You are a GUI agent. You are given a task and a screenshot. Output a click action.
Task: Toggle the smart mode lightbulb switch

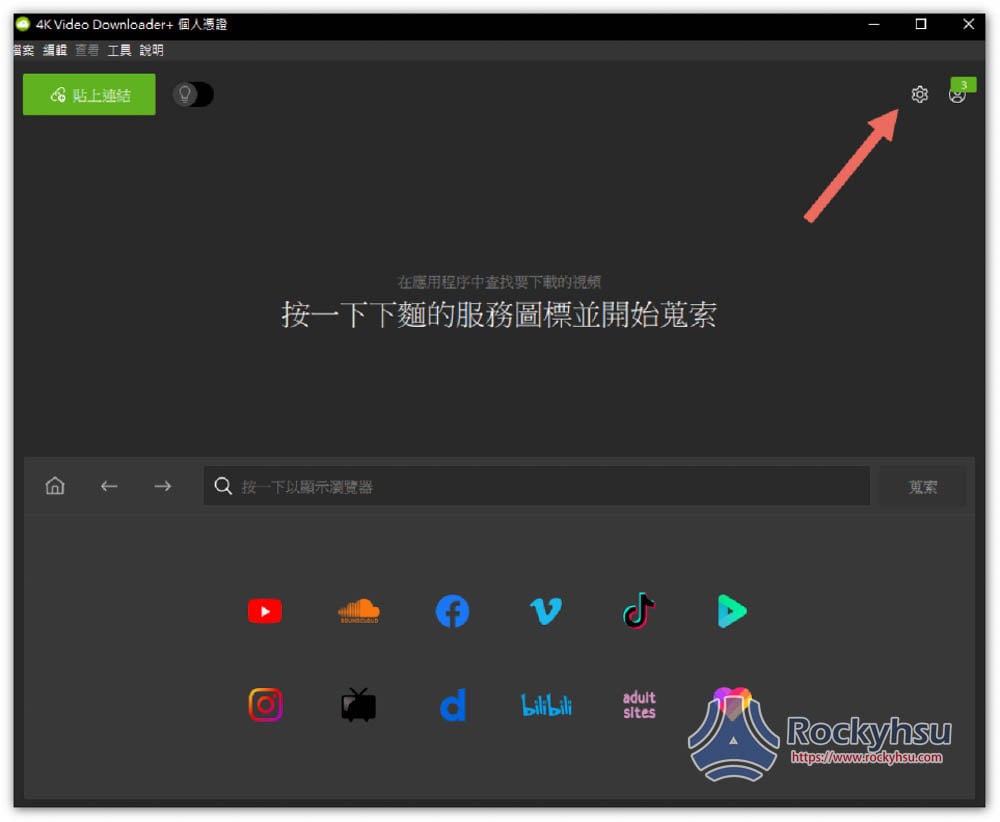[193, 94]
